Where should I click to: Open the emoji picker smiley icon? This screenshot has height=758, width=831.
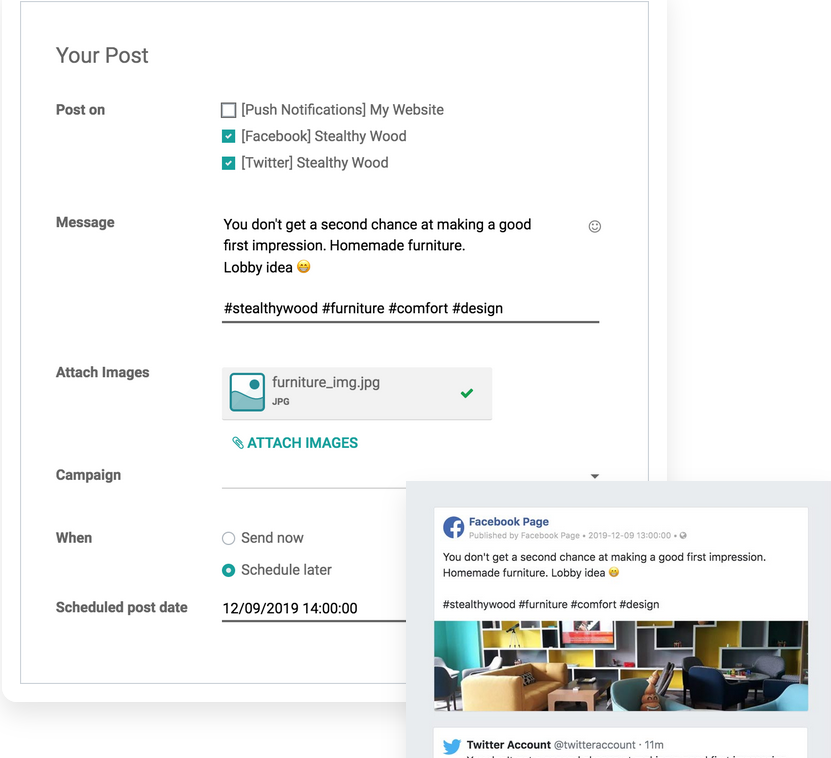pyautogui.click(x=594, y=227)
